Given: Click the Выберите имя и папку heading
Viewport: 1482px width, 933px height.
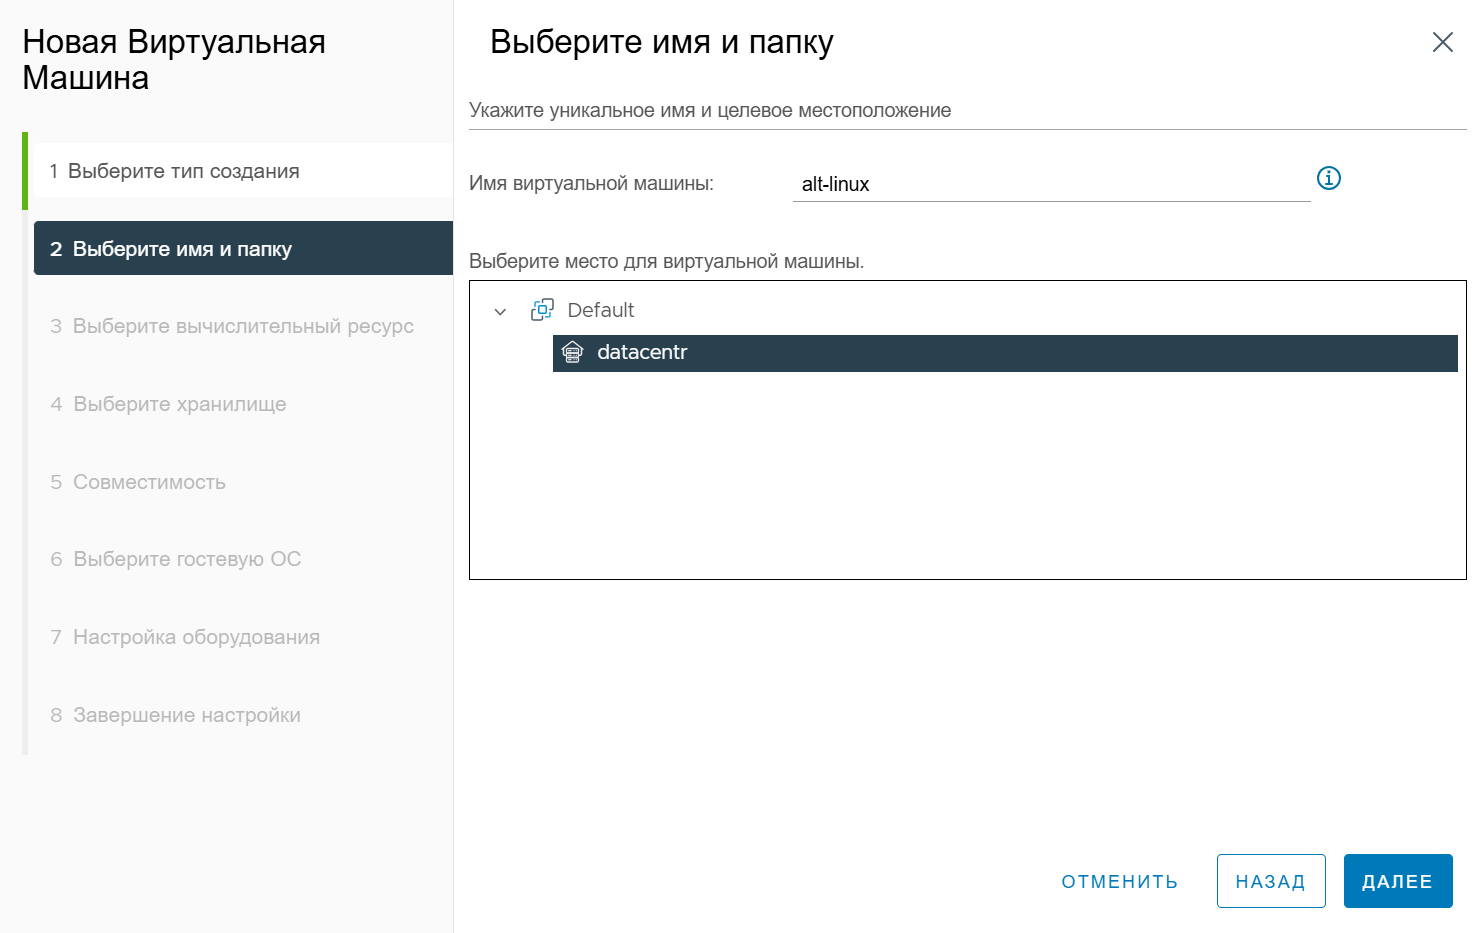Looking at the screenshot, I should click(661, 42).
